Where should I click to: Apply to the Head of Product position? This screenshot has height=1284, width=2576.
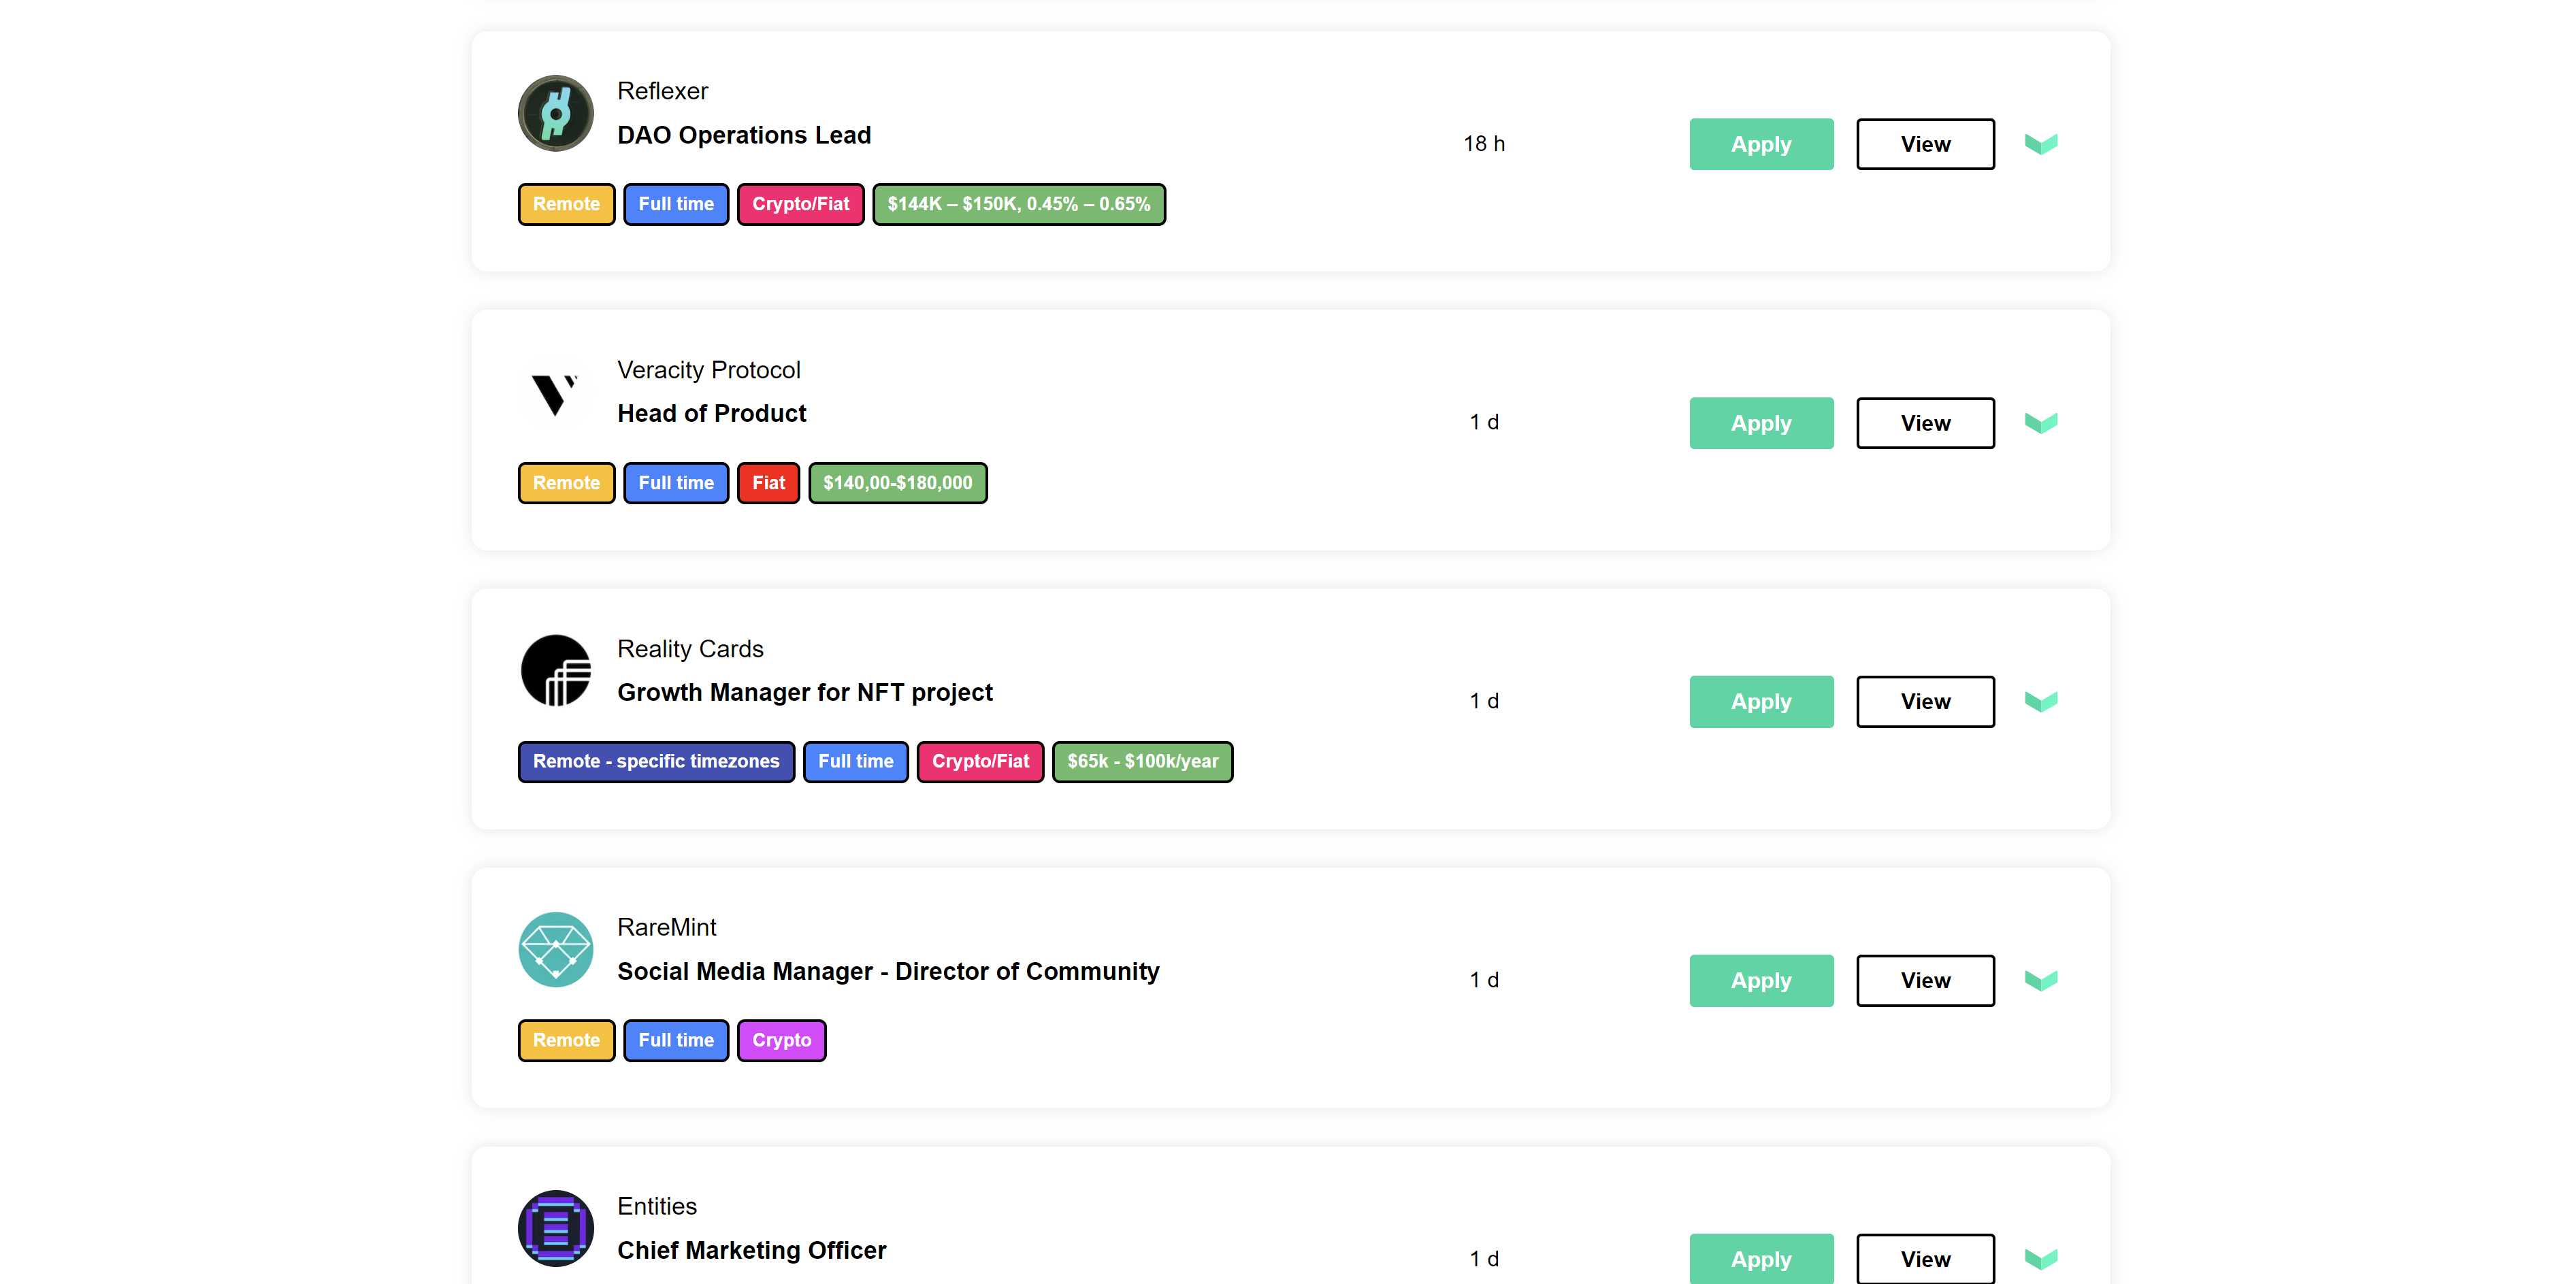pyautogui.click(x=1761, y=422)
